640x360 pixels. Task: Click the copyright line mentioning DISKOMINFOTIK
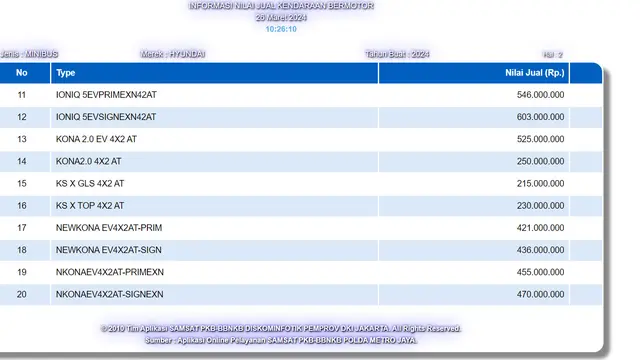point(281,329)
